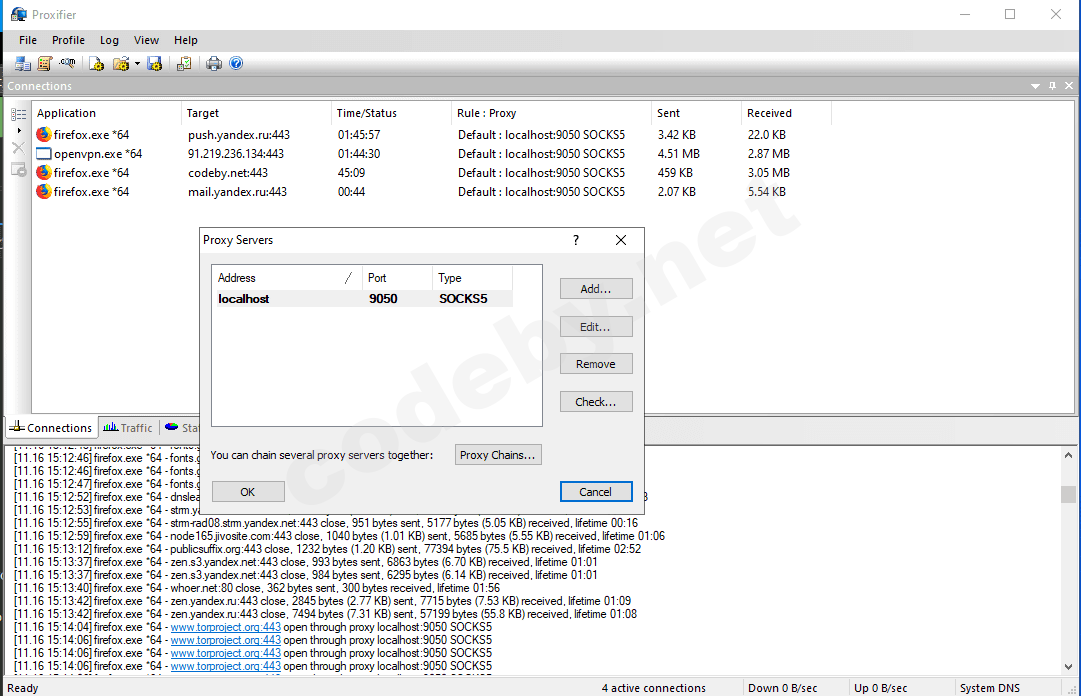The height and width of the screenshot is (696, 1081).
Task: Open Proxy Chains... button
Action: coord(498,455)
